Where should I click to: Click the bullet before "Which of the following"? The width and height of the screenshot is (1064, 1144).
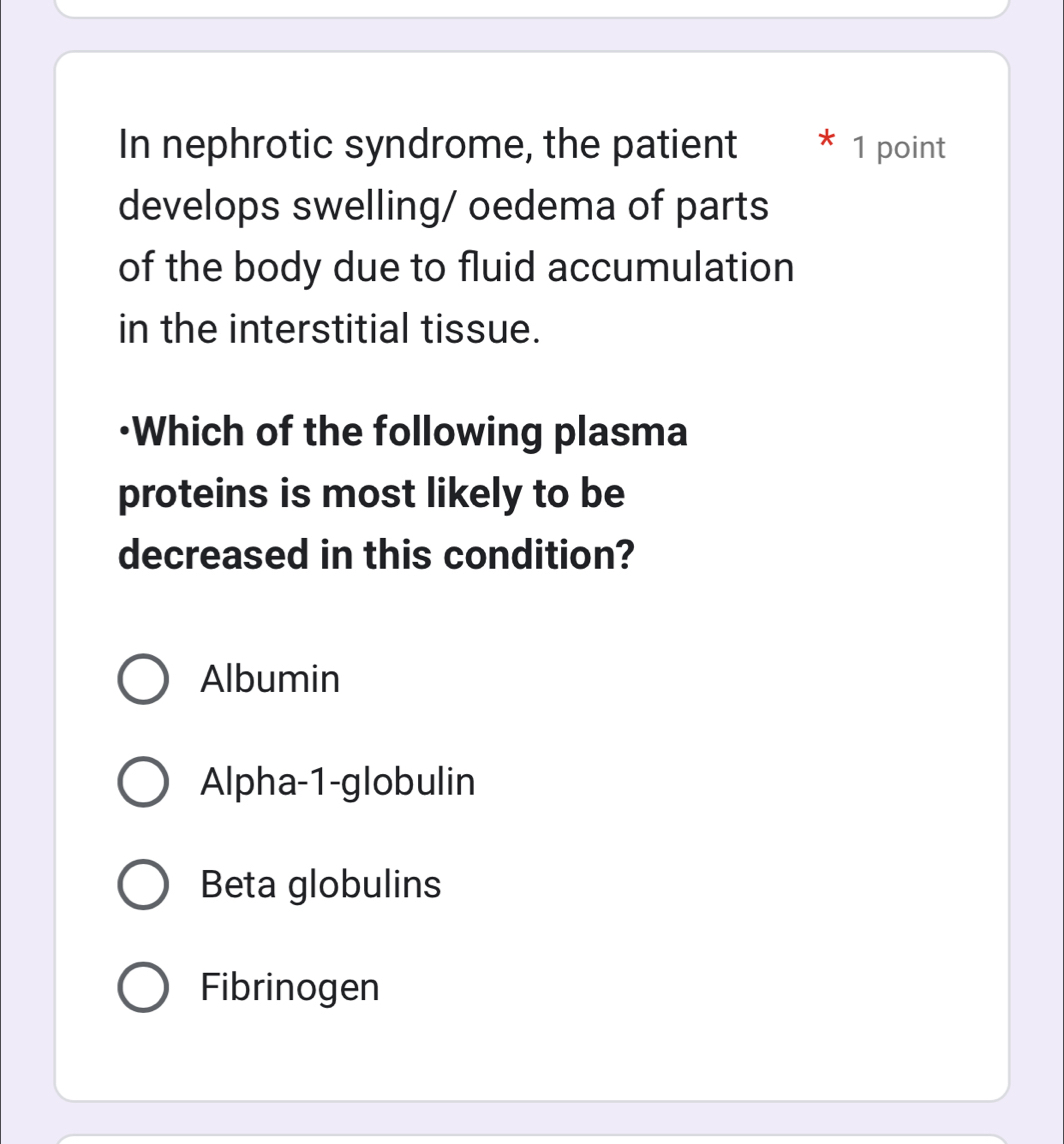point(123,434)
